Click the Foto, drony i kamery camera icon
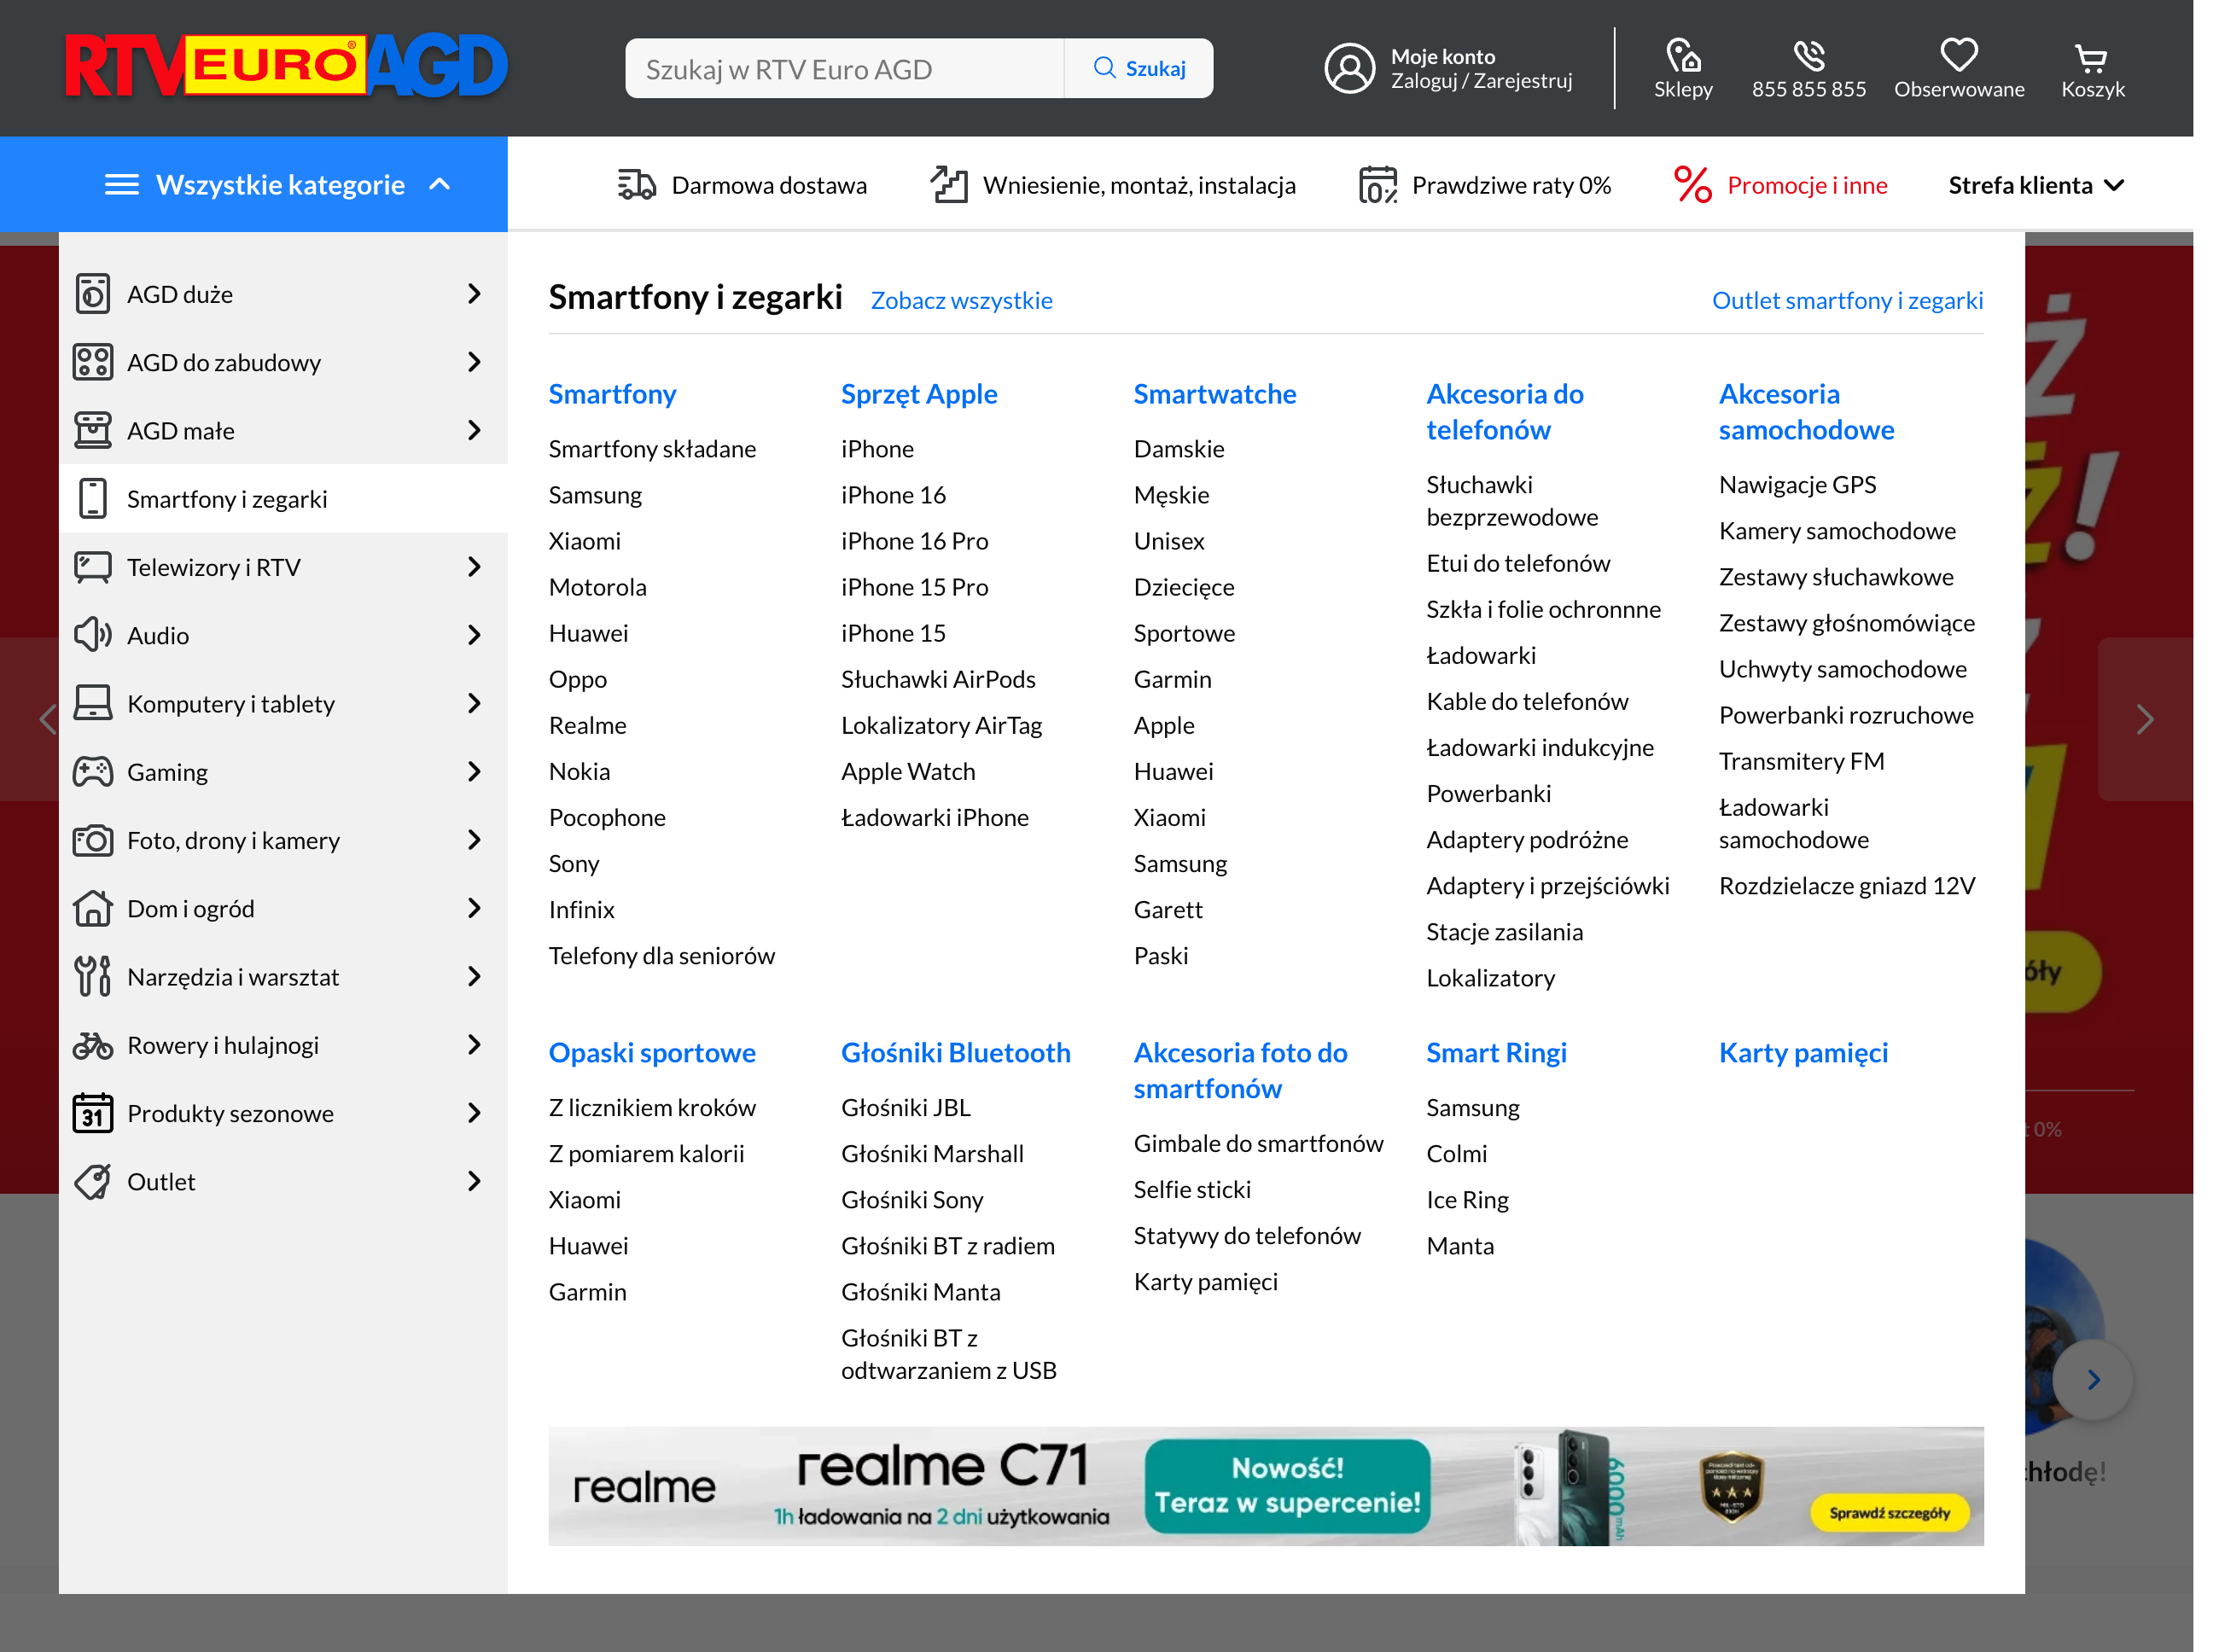 93,840
